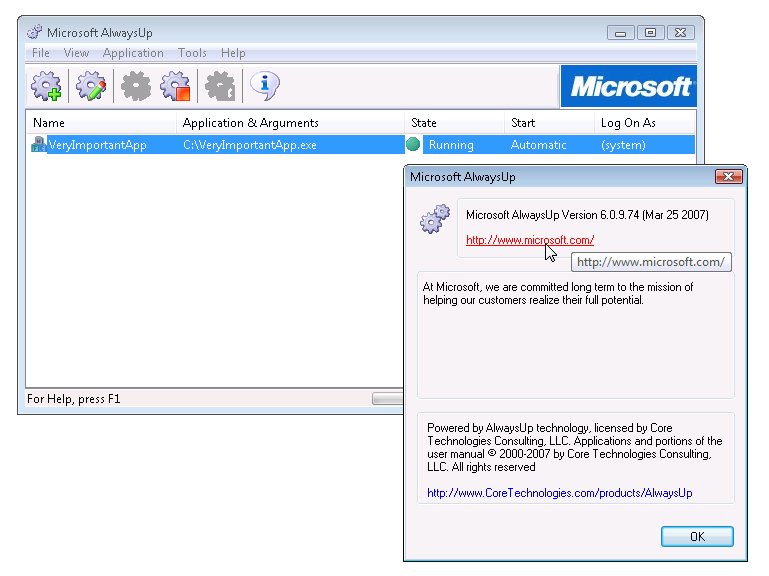
Task: Sort by the State column header
Action: coord(455,123)
